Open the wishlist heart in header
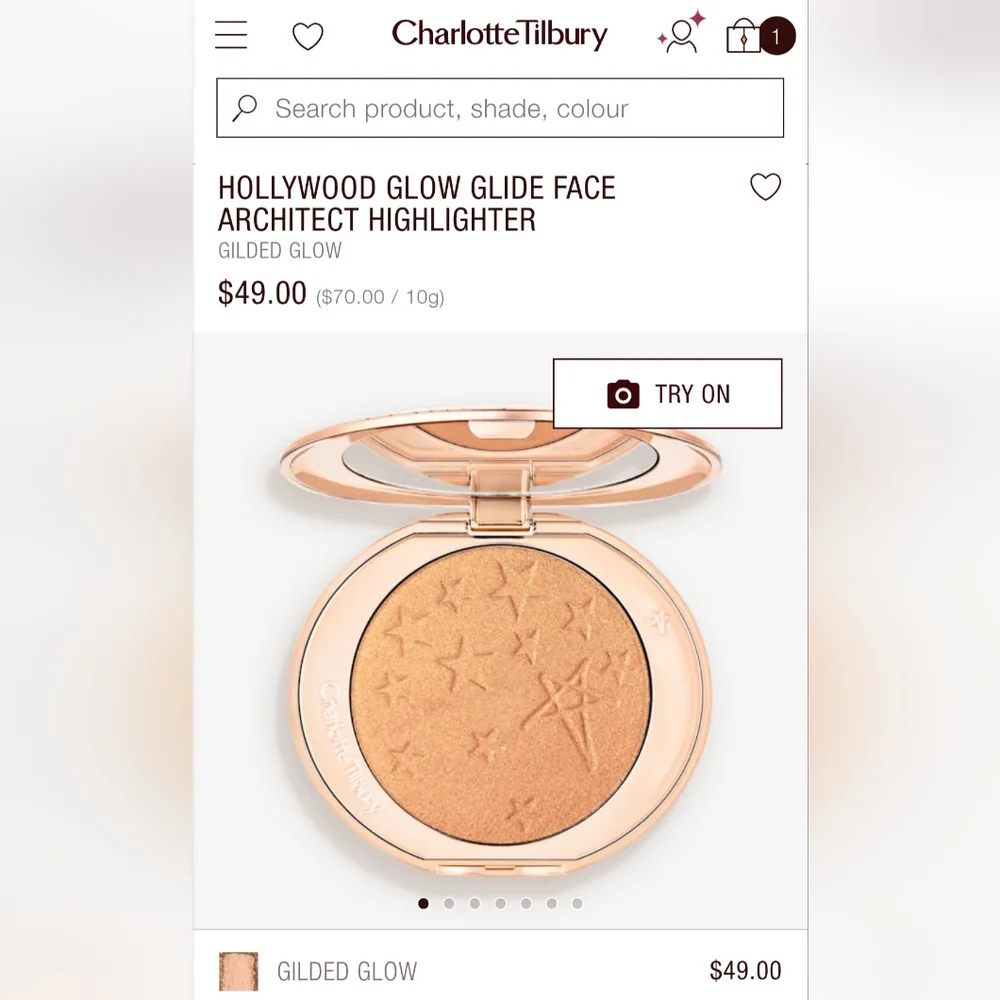 coord(307,36)
